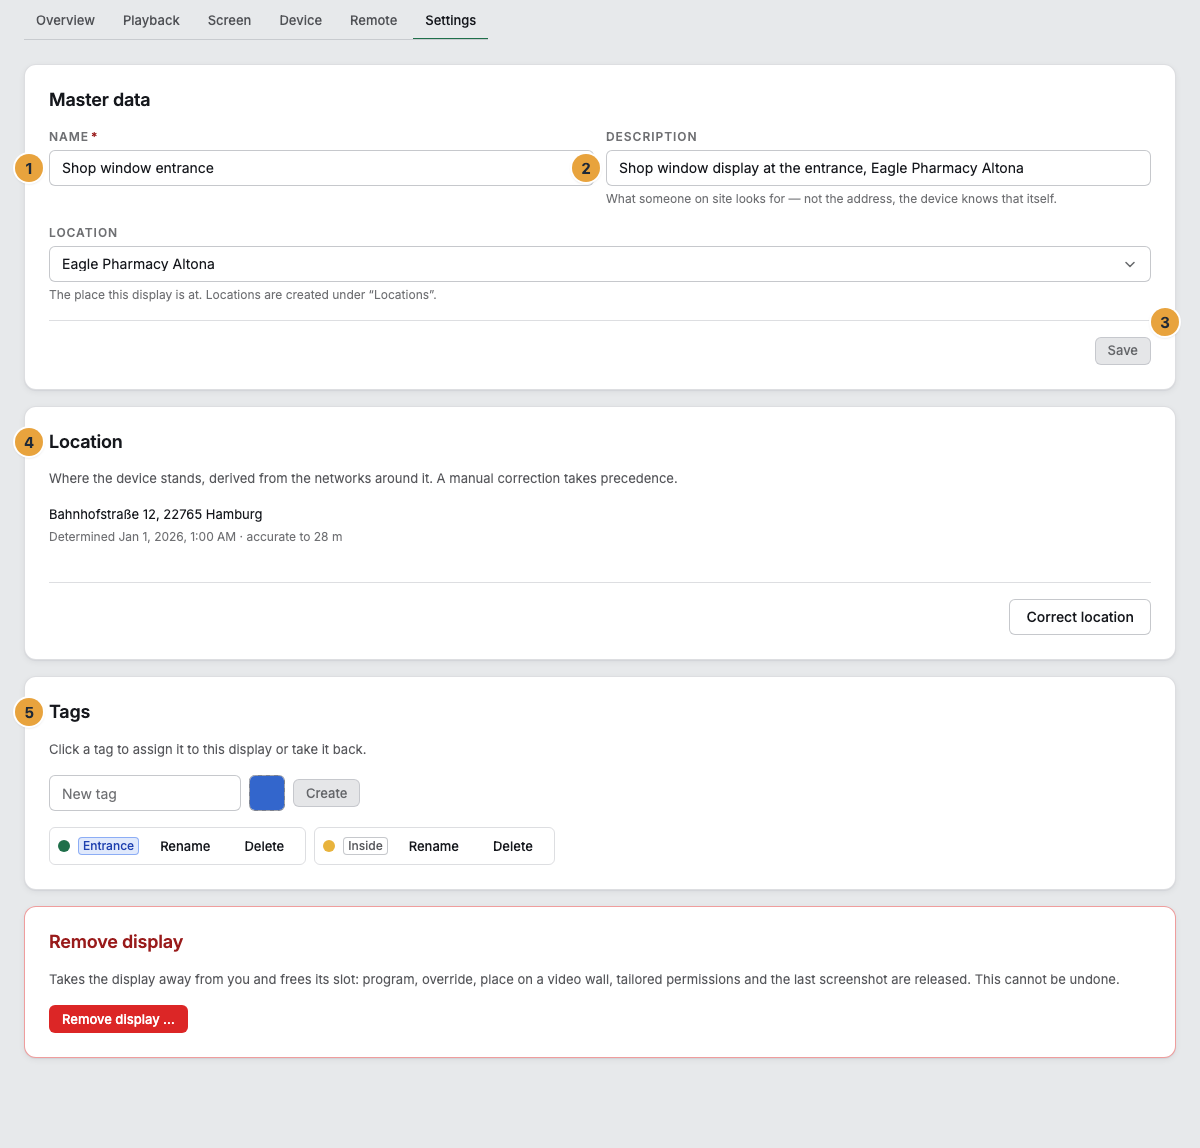Click the address Bahnhofstraße 12, 22765 Hamburg
The width and height of the screenshot is (1200, 1148).
click(156, 514)
